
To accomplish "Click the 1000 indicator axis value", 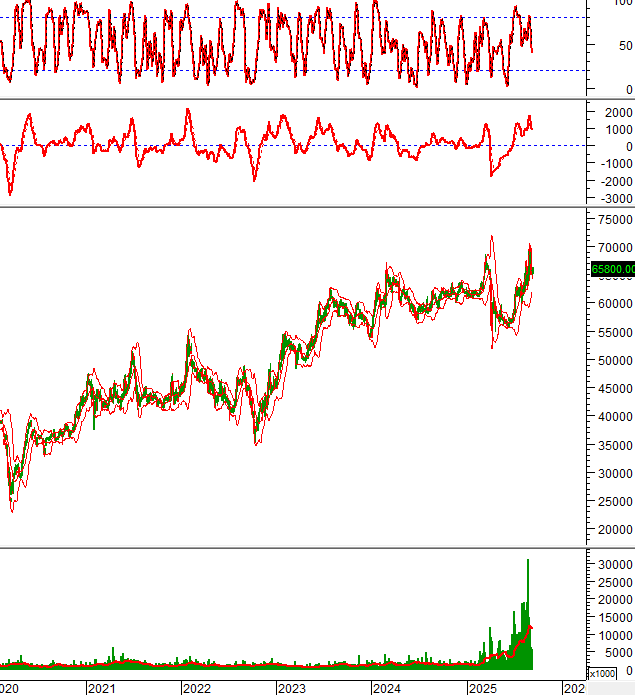I will pos(619,130).
